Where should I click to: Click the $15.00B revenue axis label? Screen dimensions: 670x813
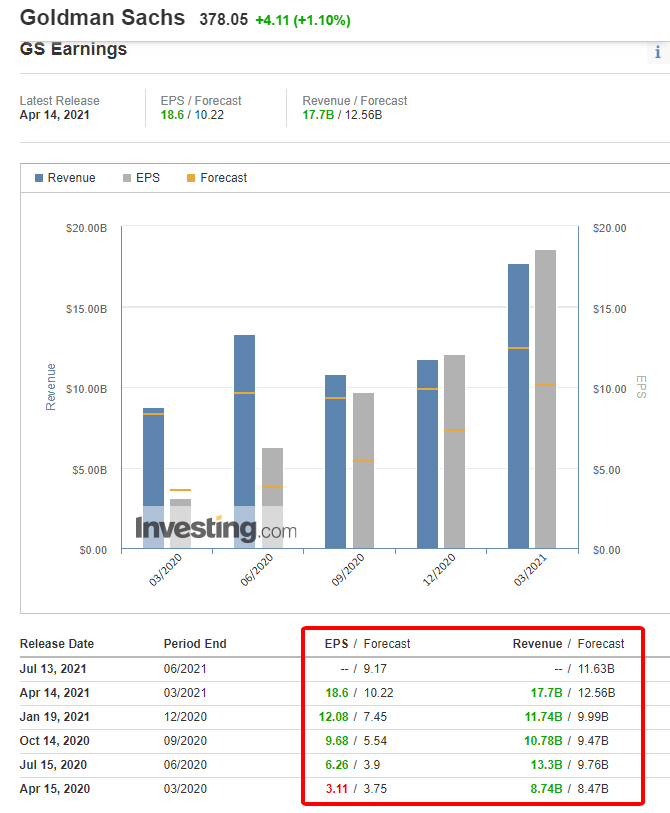tap(86, 309)
